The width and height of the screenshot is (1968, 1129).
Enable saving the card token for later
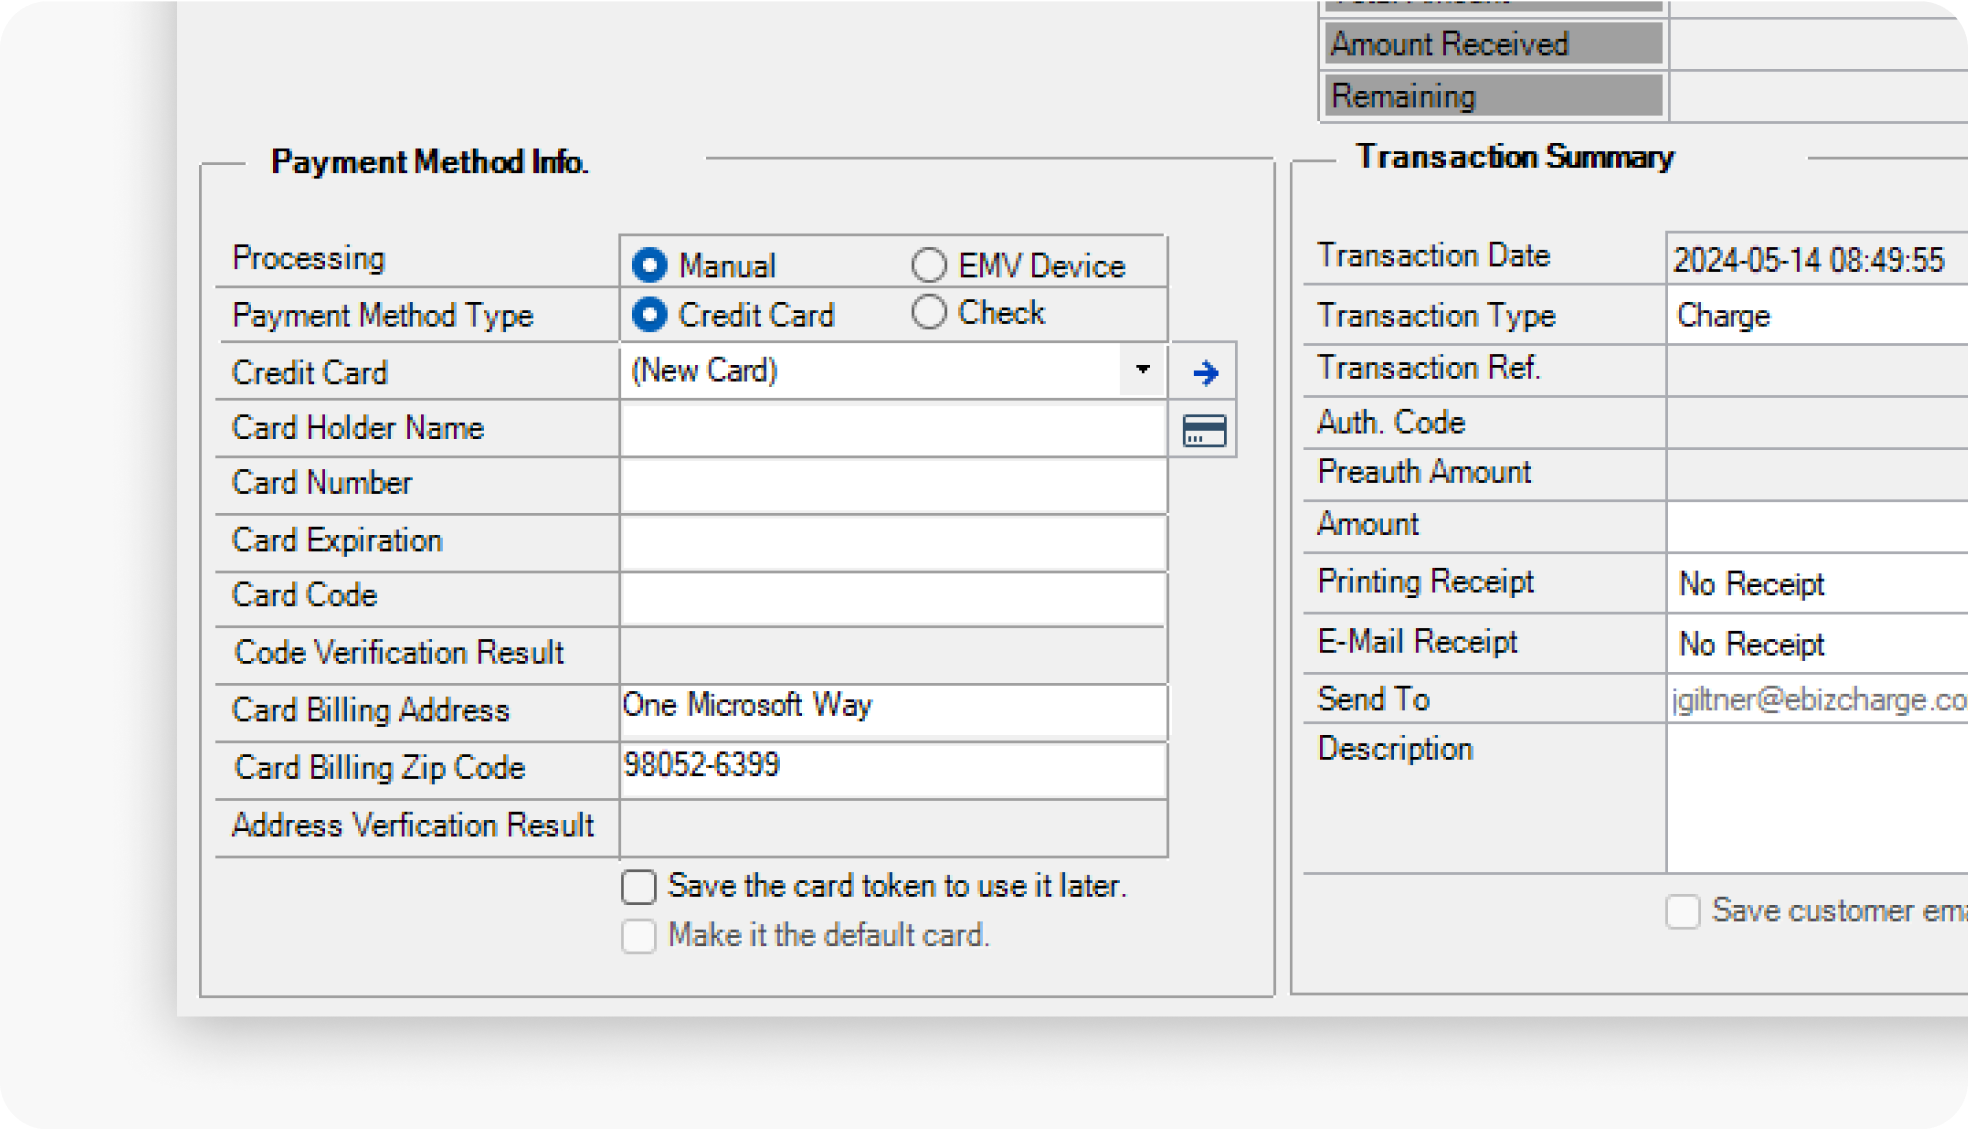639,887
